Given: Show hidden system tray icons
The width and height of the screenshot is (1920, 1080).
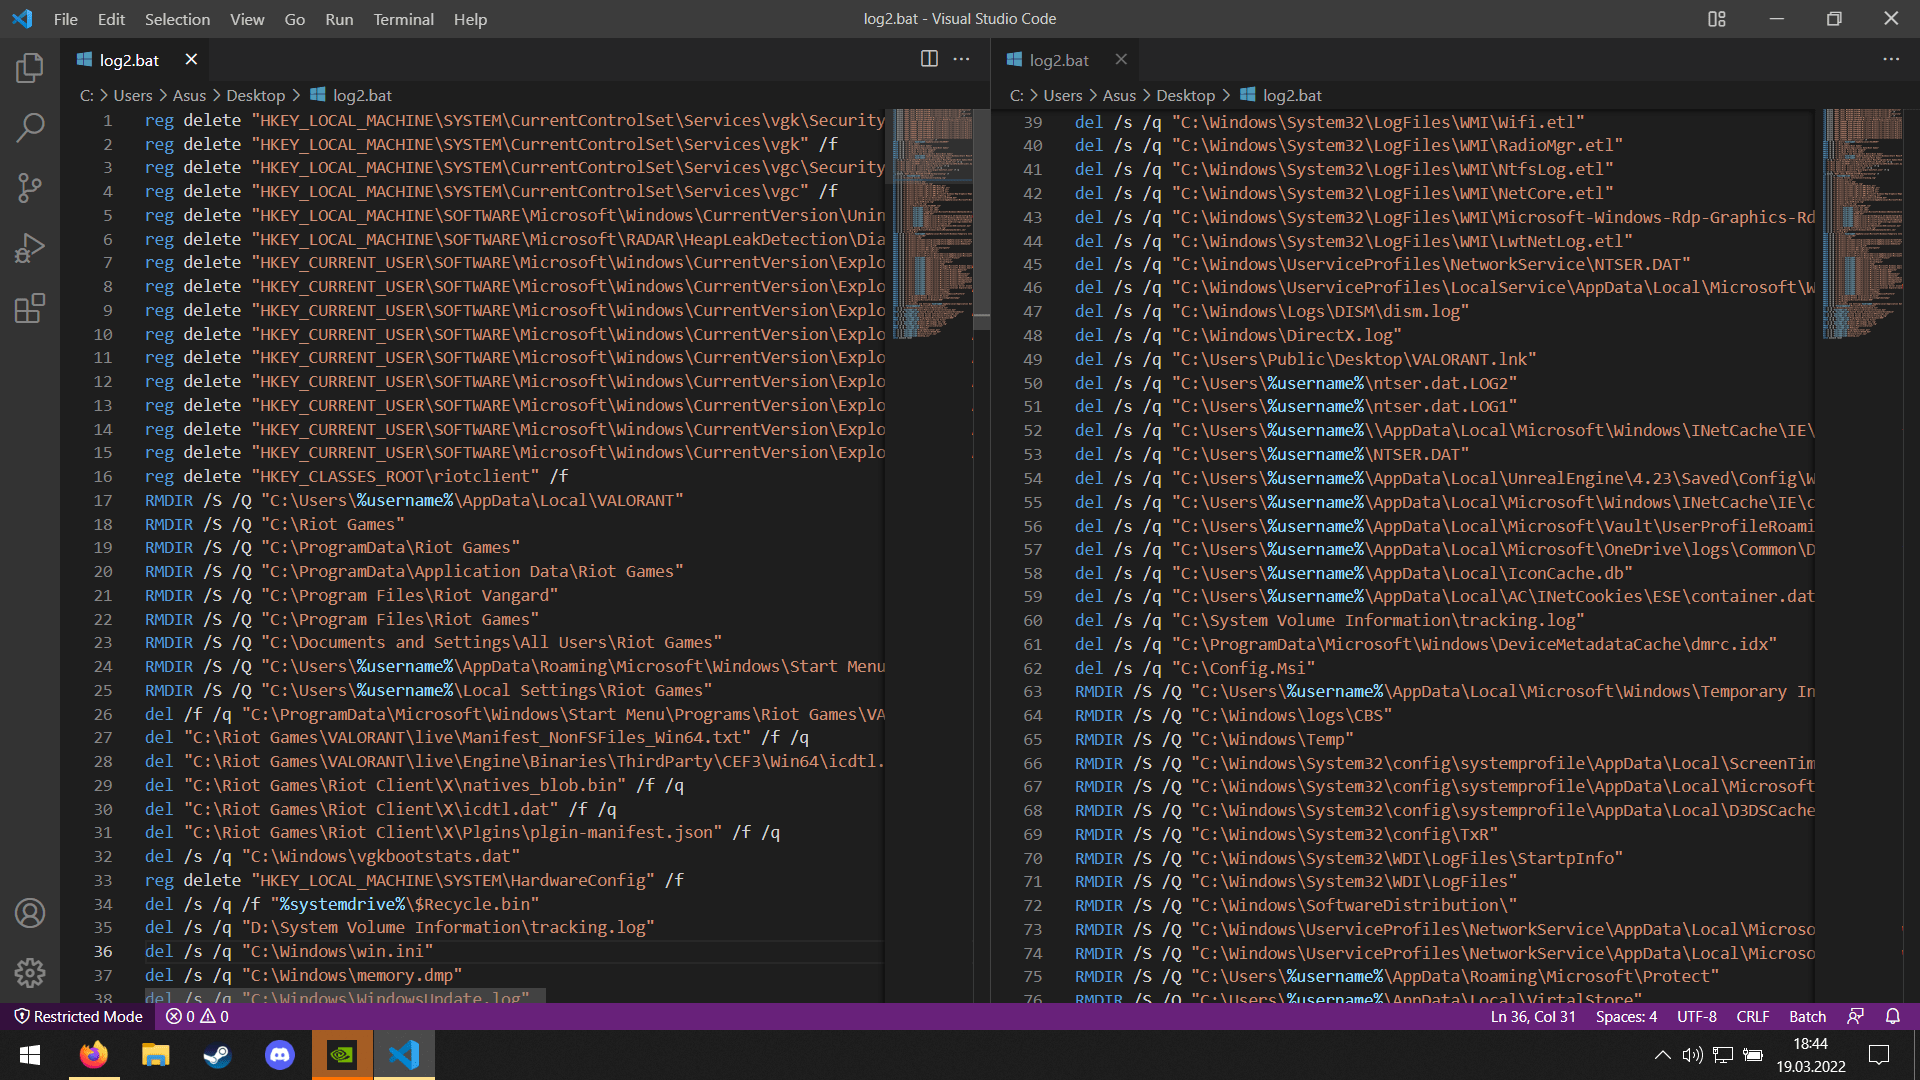Looking at the screenshot, I should click(x=1662, y=1055).
